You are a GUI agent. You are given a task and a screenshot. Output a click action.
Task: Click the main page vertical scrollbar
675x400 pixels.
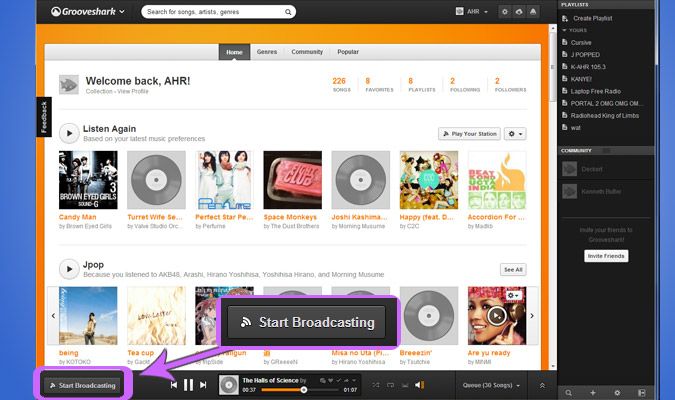[553, 67]
